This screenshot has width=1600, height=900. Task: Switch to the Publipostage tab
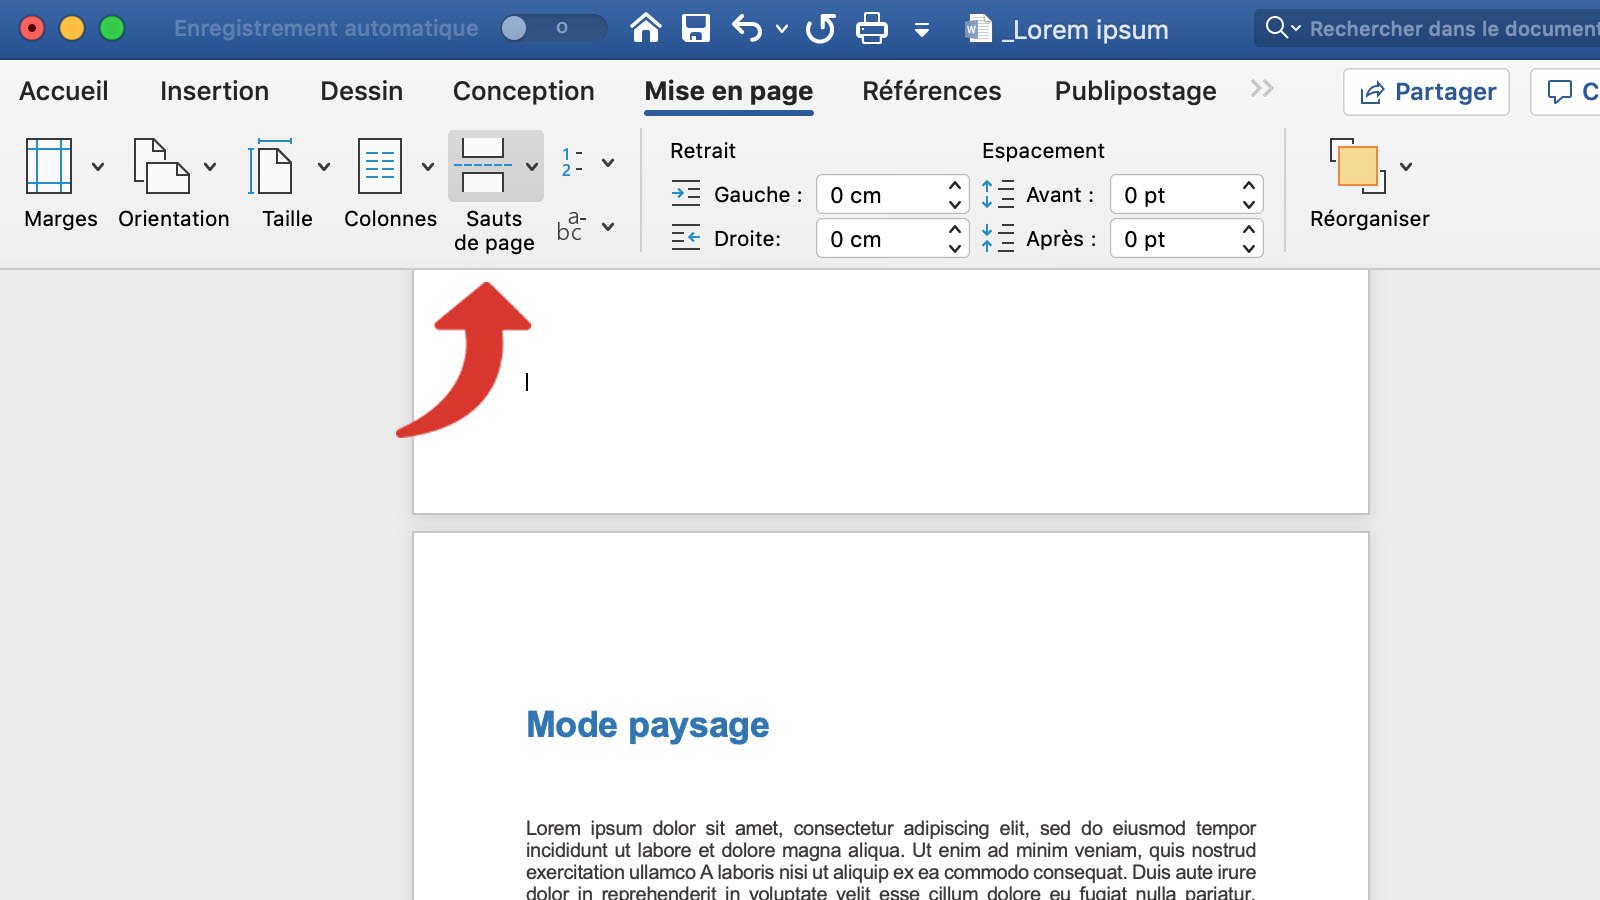[1135, 91]
